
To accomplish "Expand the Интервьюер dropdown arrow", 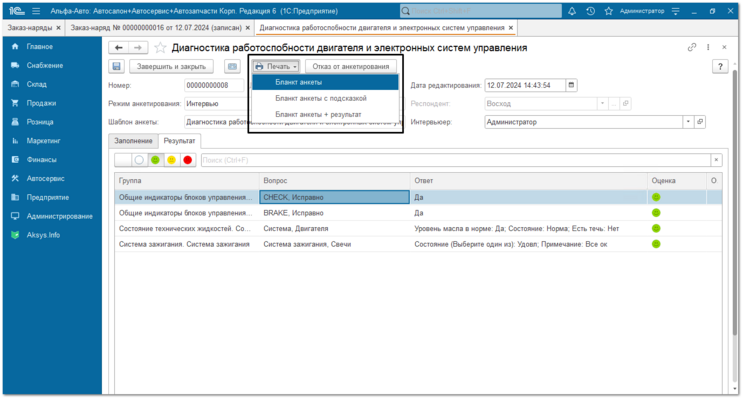I will (x=688, y=122).
